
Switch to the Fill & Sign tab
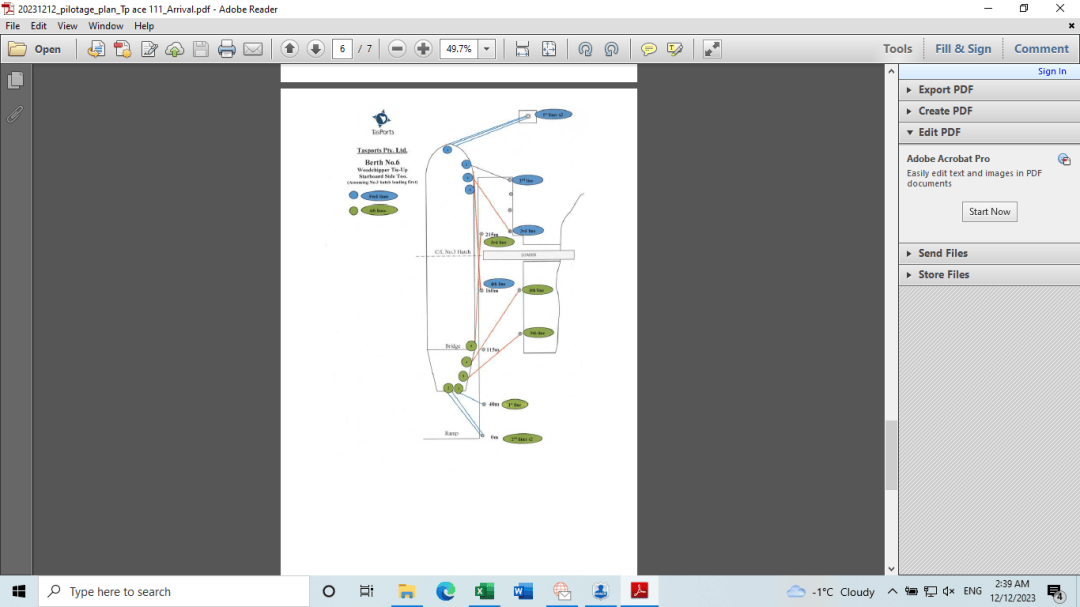pyautogui.click(x=962, y=49)
